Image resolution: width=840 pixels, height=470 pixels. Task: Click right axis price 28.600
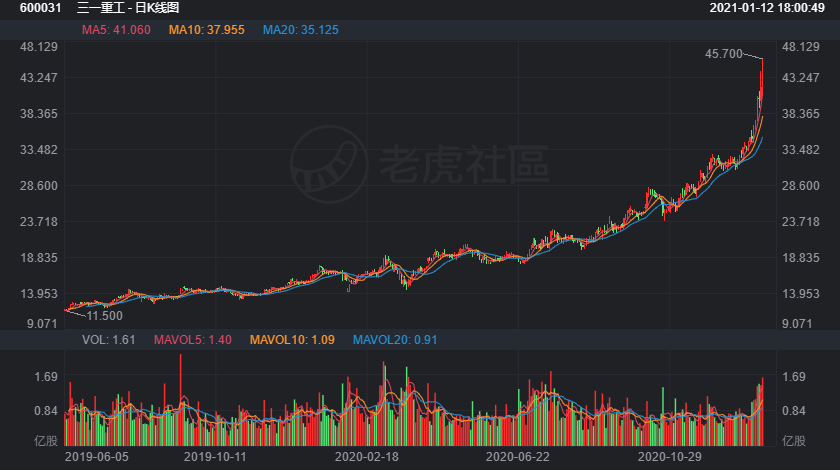pyautogui.click(x=800, y=185)
